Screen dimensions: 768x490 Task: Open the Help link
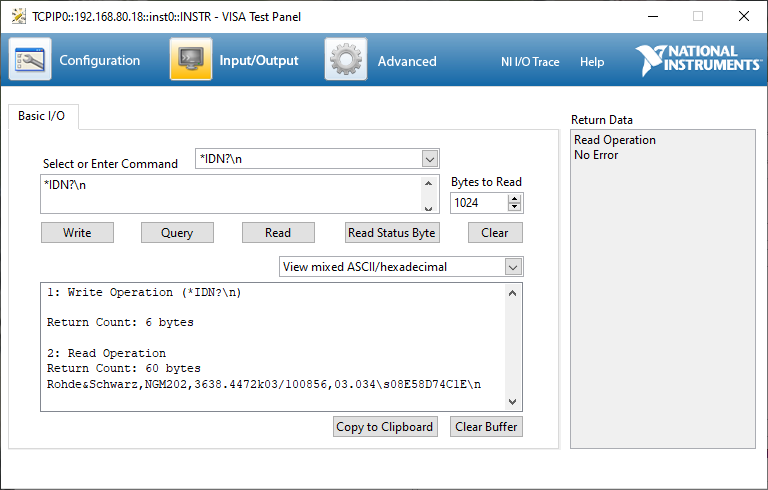click(x=592, y=62)
